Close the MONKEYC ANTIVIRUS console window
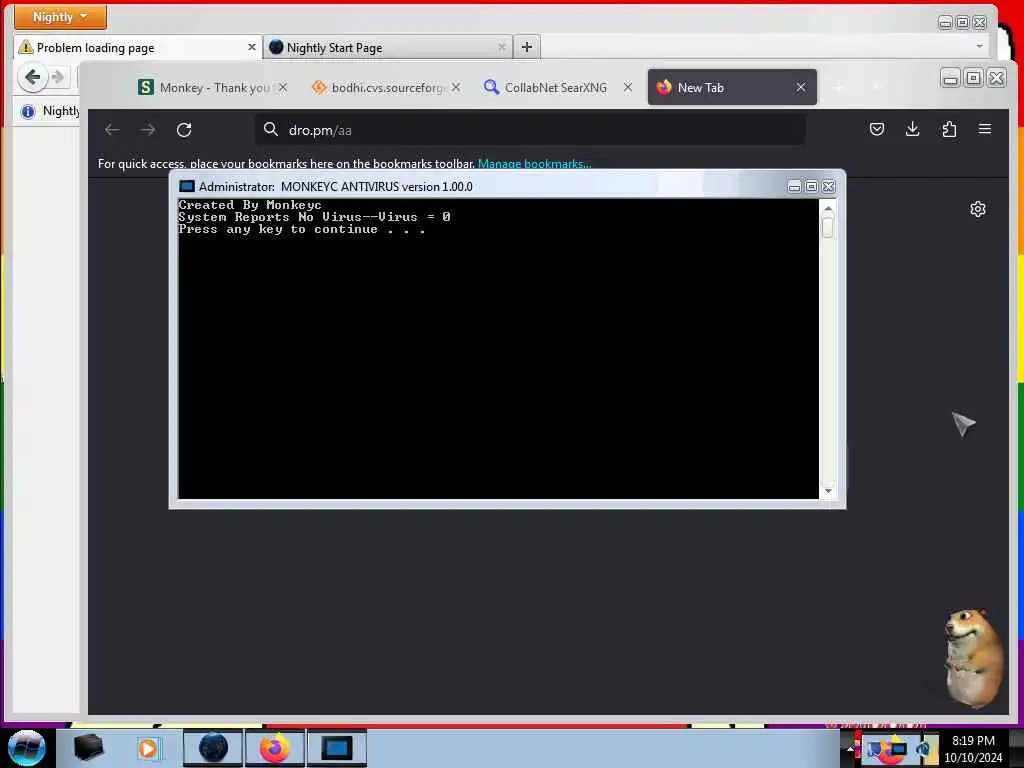 tap(829, 187)
